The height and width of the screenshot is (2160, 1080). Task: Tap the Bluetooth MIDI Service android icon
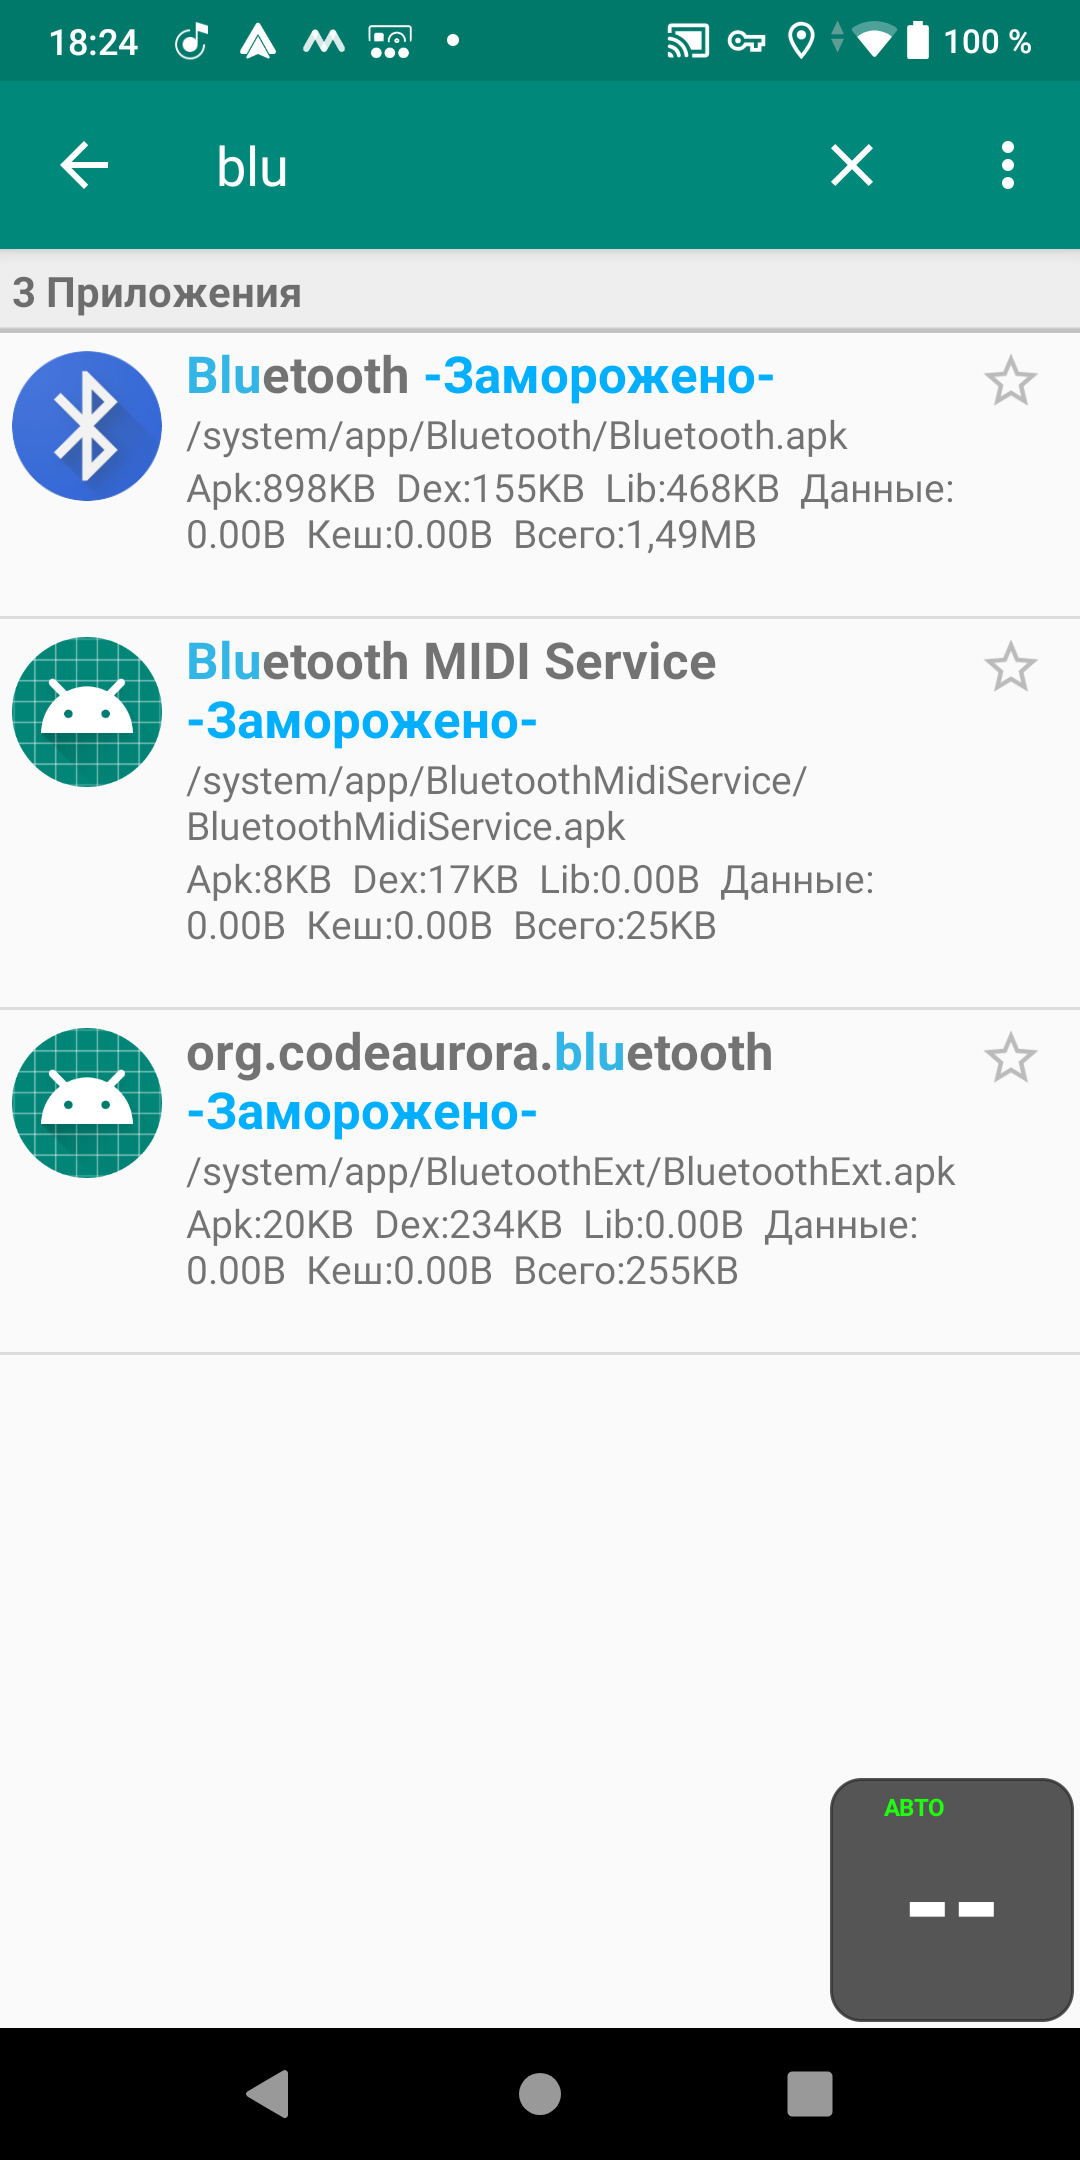pos(87,712)
